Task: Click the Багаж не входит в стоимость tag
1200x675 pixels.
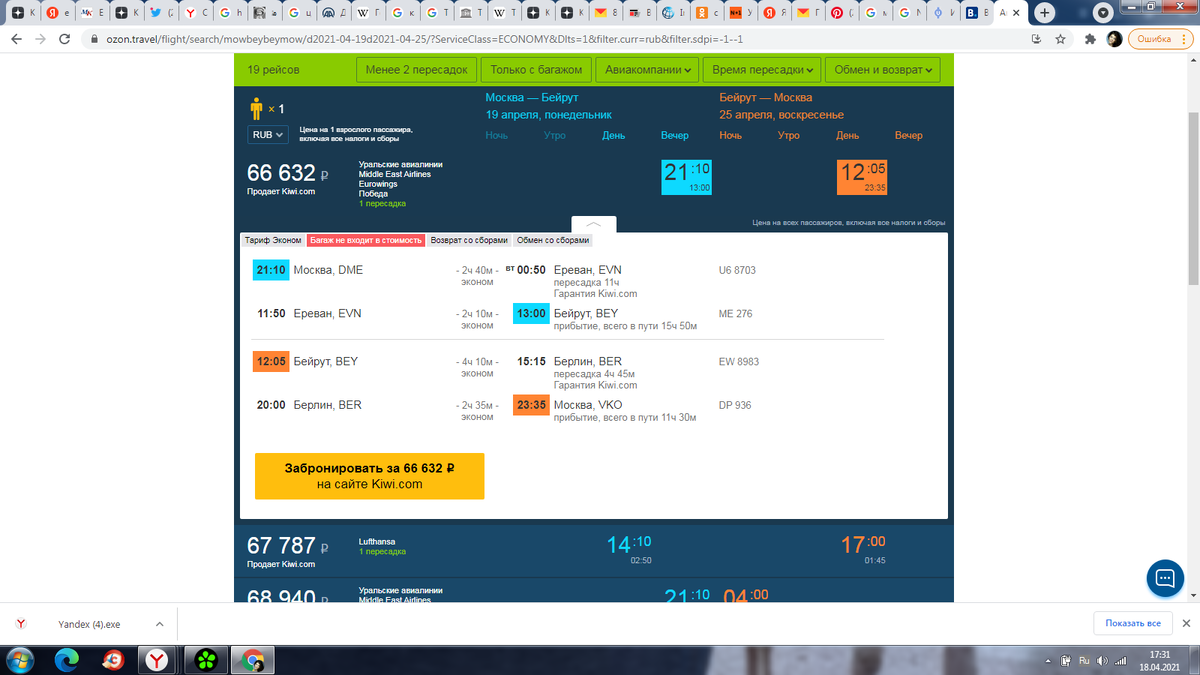Action: (x=366, y=241)
